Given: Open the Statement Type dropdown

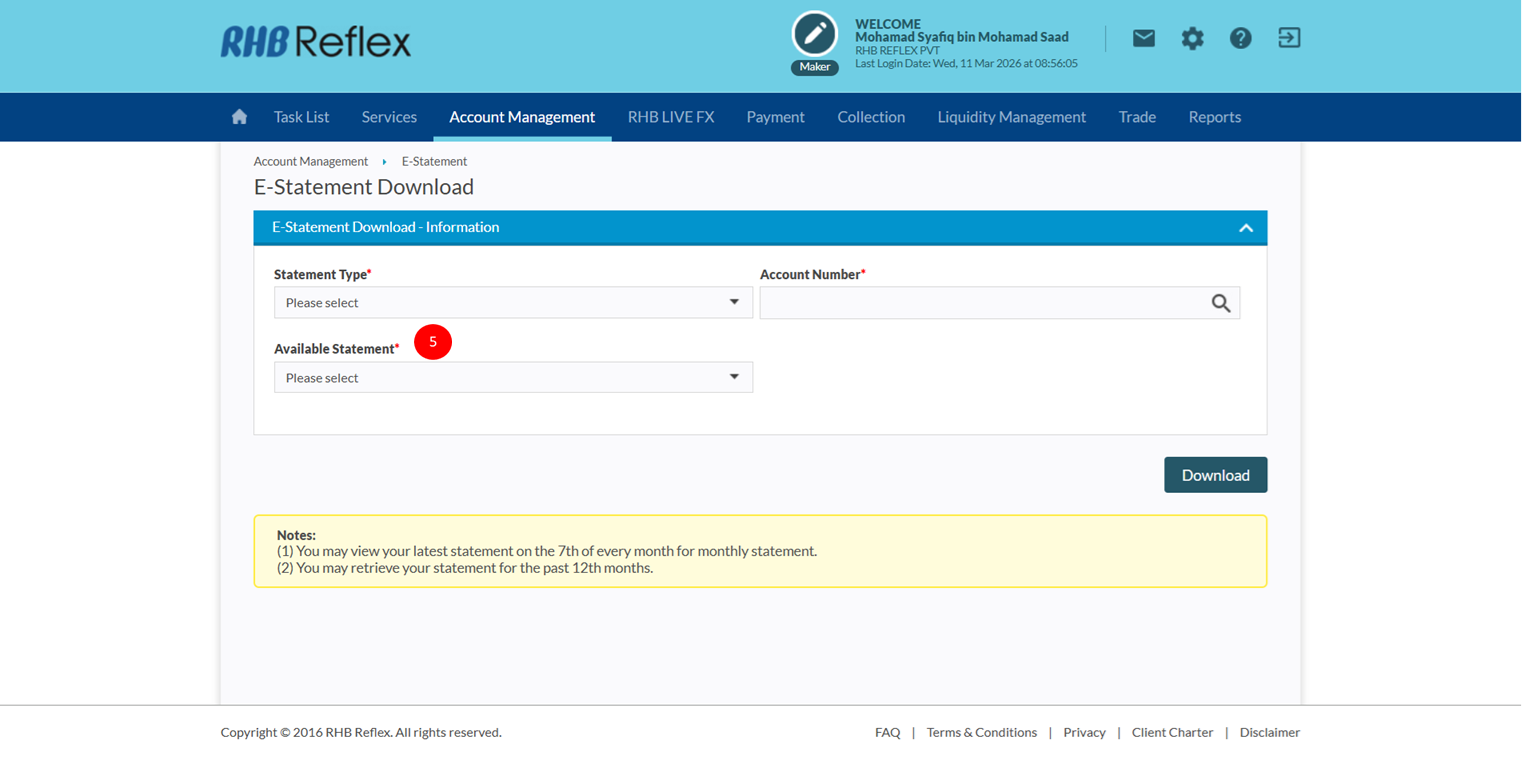Looking at the screenshot, I should [x=513, y=303].
